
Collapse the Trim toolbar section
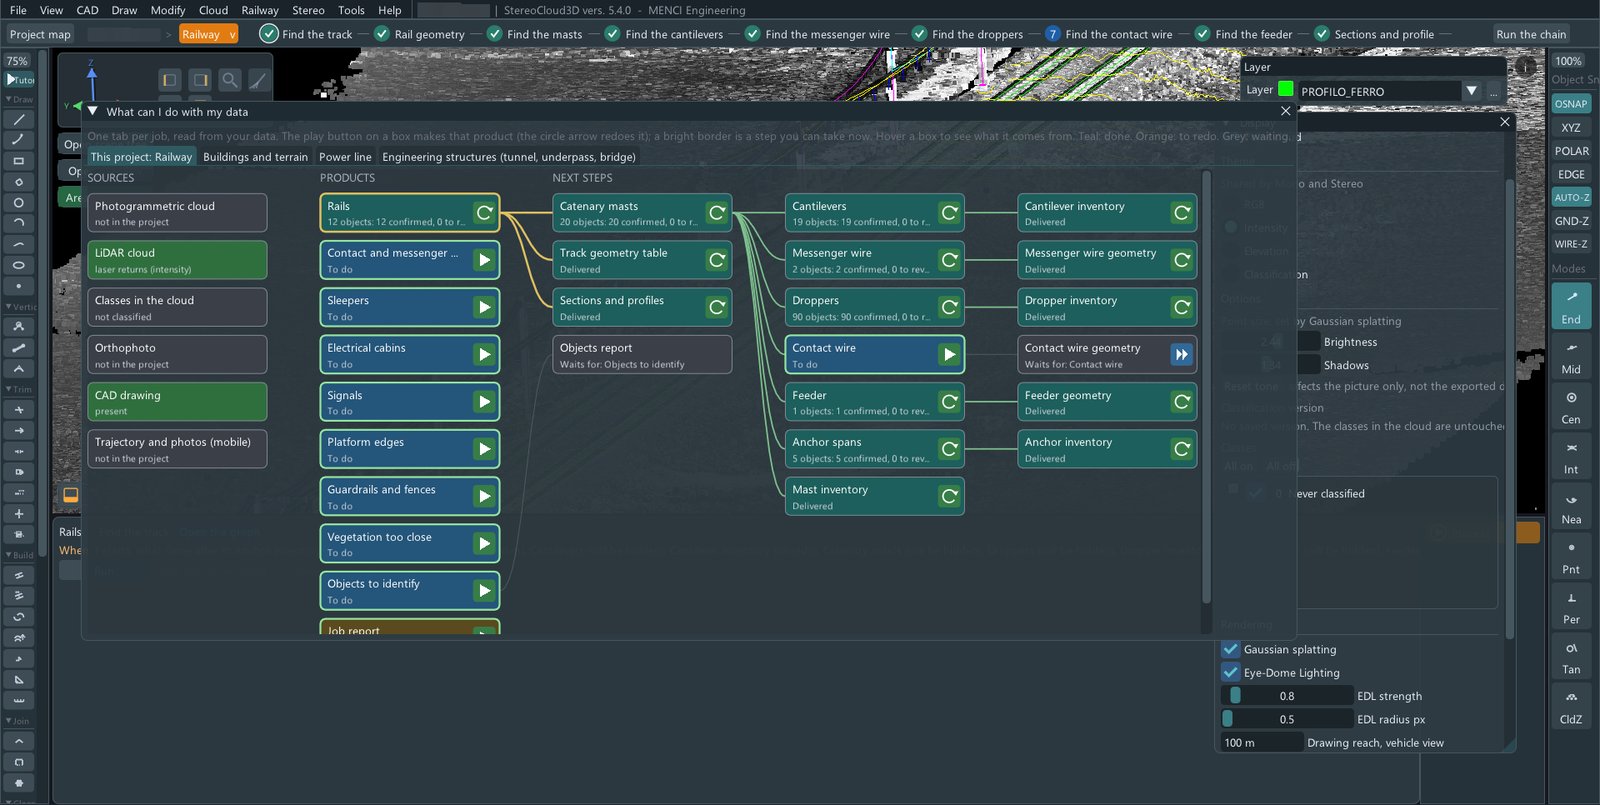click(x=19, y=389)
